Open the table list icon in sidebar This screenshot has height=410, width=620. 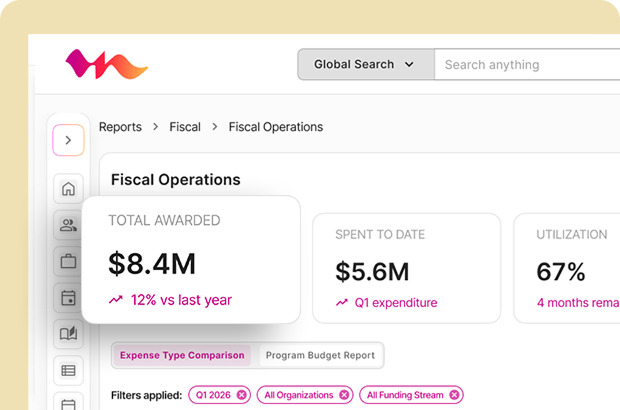tap(68, 370)
